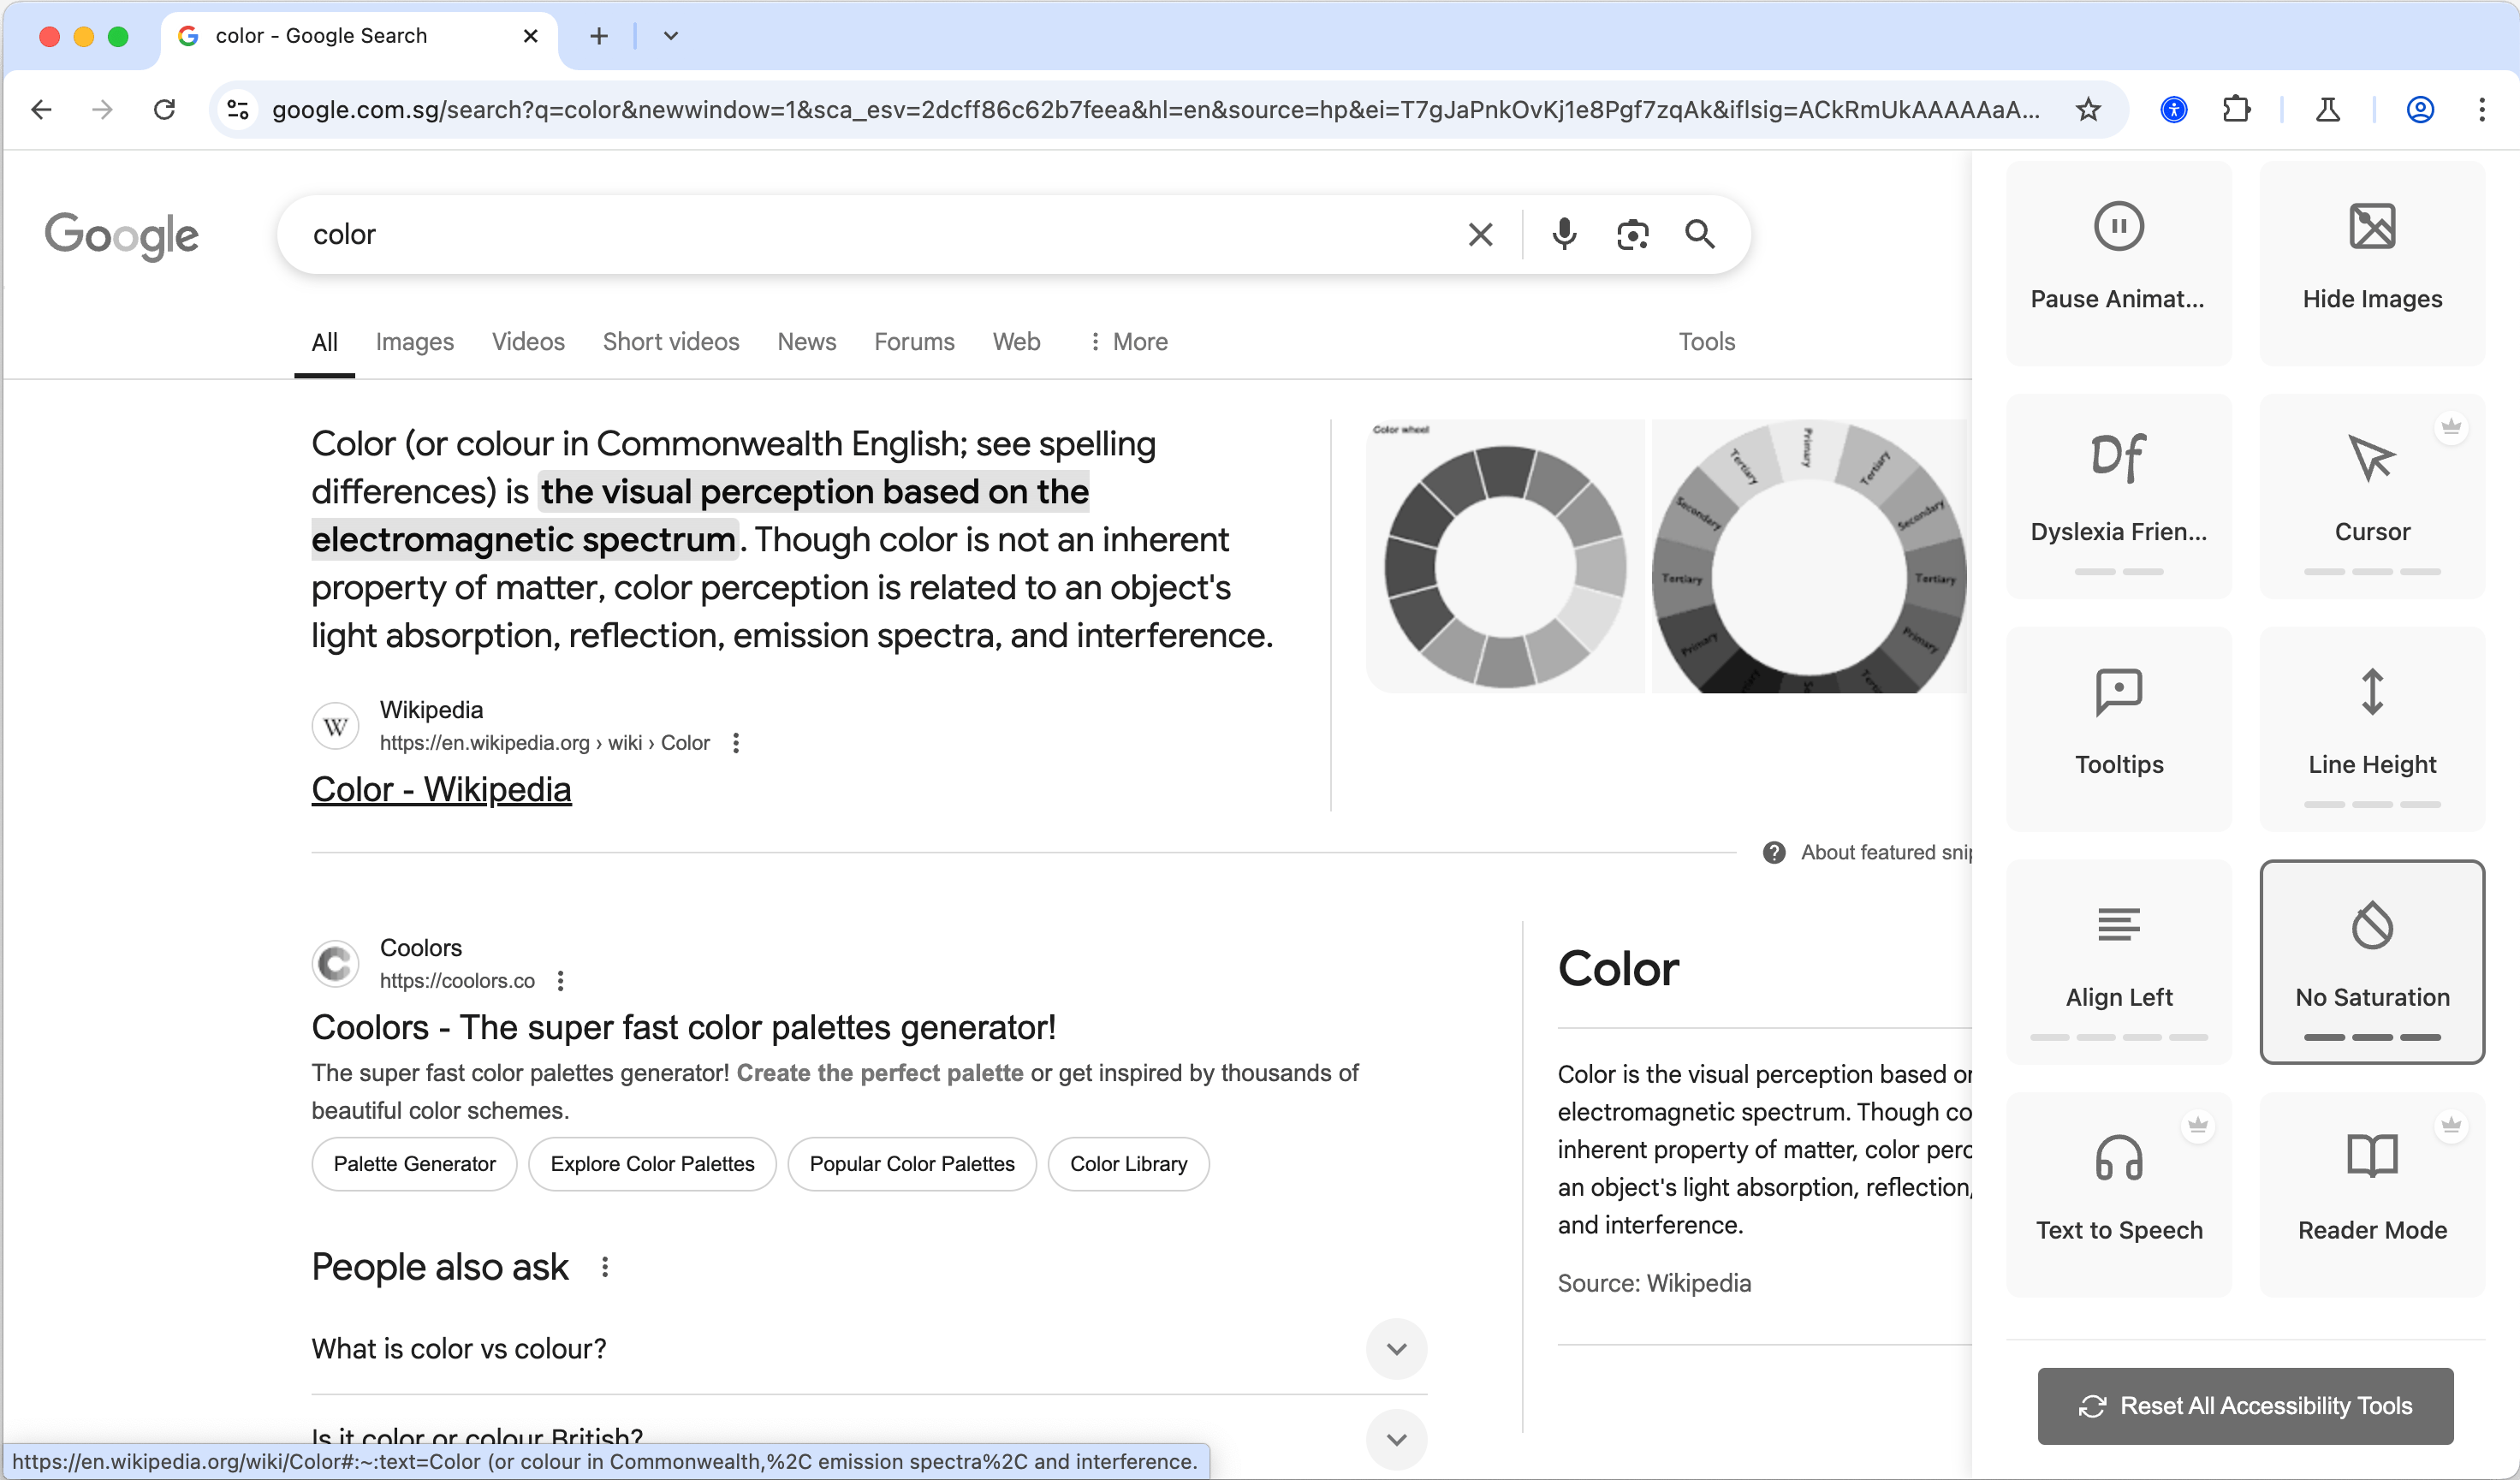2520x1480 pixels.
Task: Start voice search with the microphone
Action: point(1564,234)
